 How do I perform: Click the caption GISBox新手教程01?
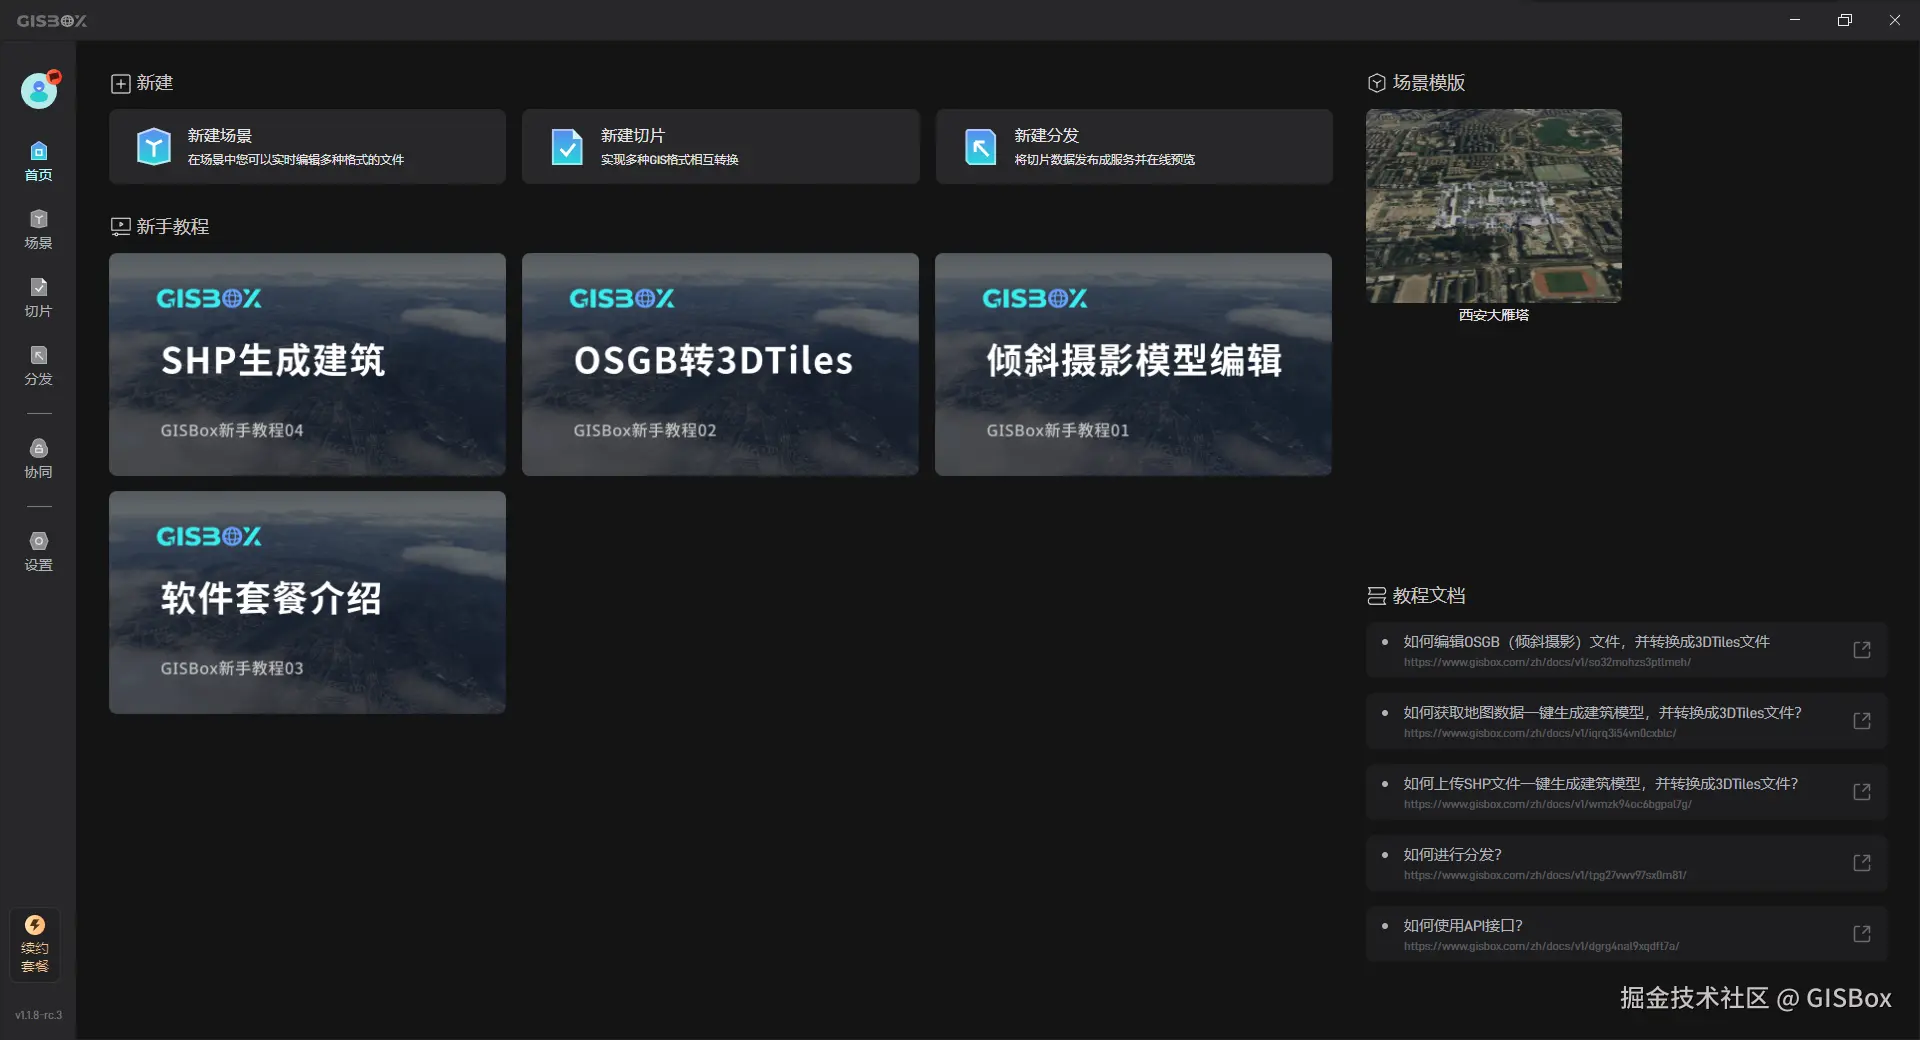pos(1058,430)
